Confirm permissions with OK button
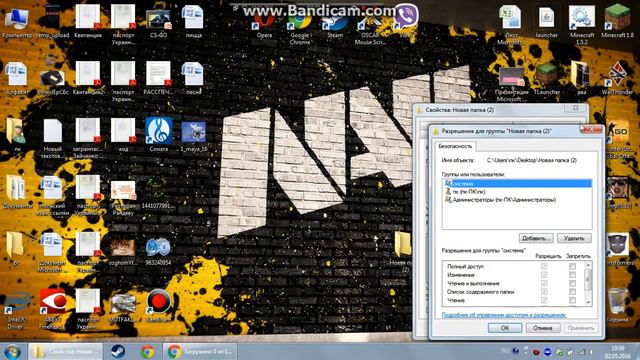640x360 pixels. pyautogui.click(x=505, y=328)
